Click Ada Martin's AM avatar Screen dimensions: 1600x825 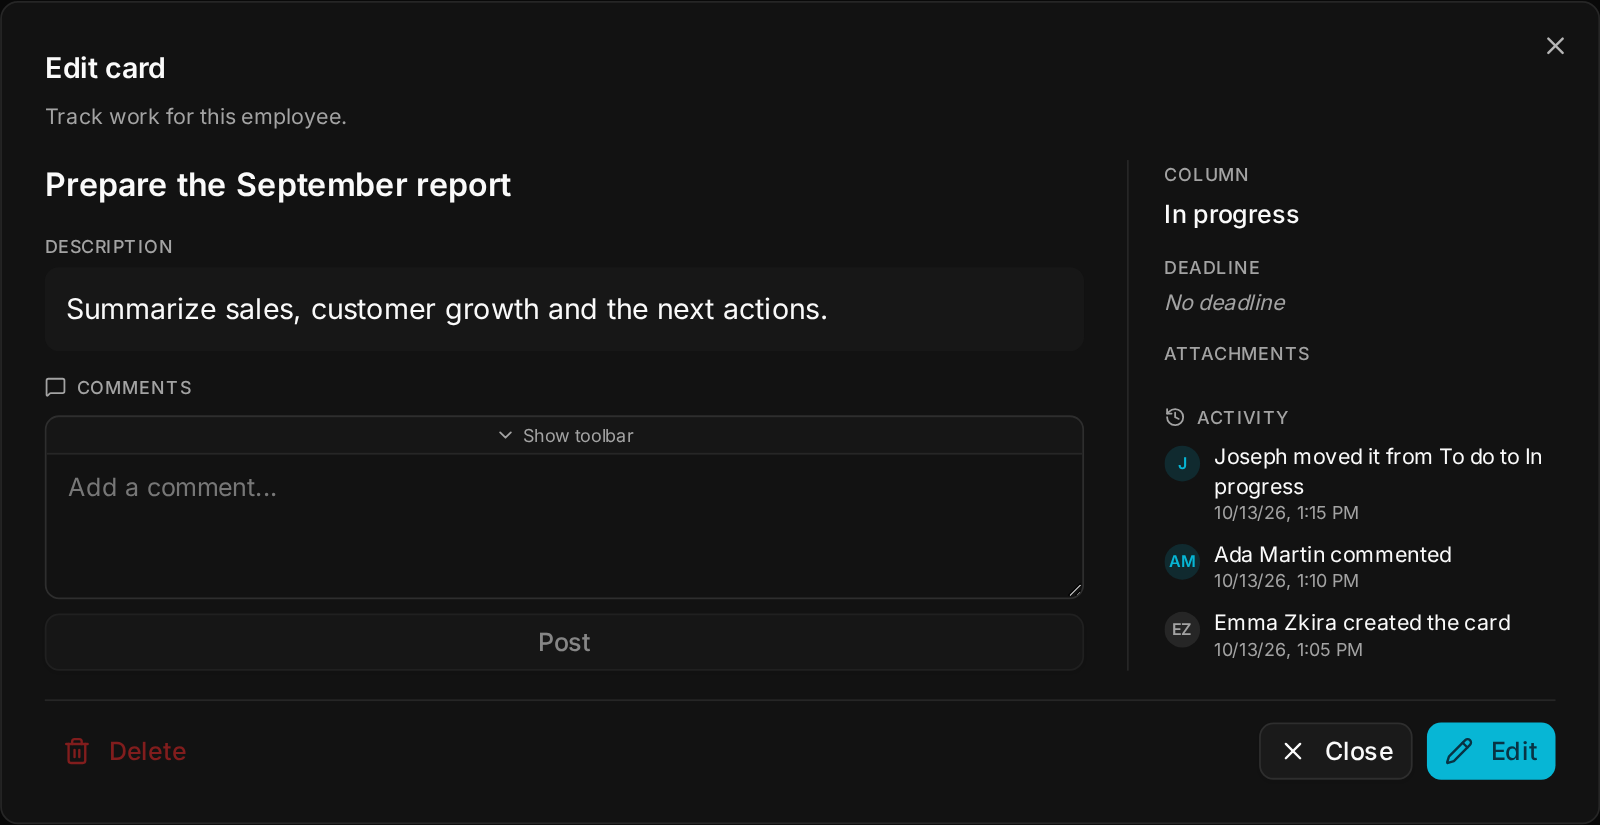tap(1182, 561)
